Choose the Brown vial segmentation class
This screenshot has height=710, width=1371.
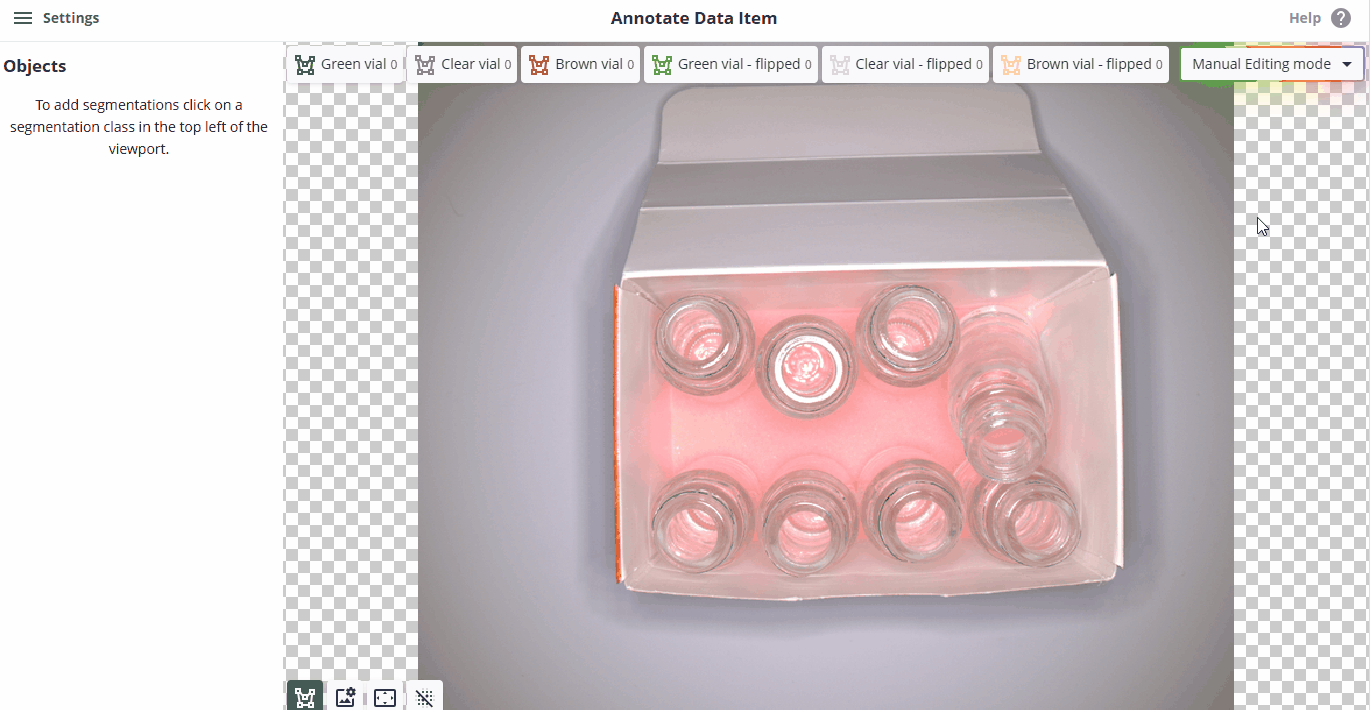click(580, 64)
